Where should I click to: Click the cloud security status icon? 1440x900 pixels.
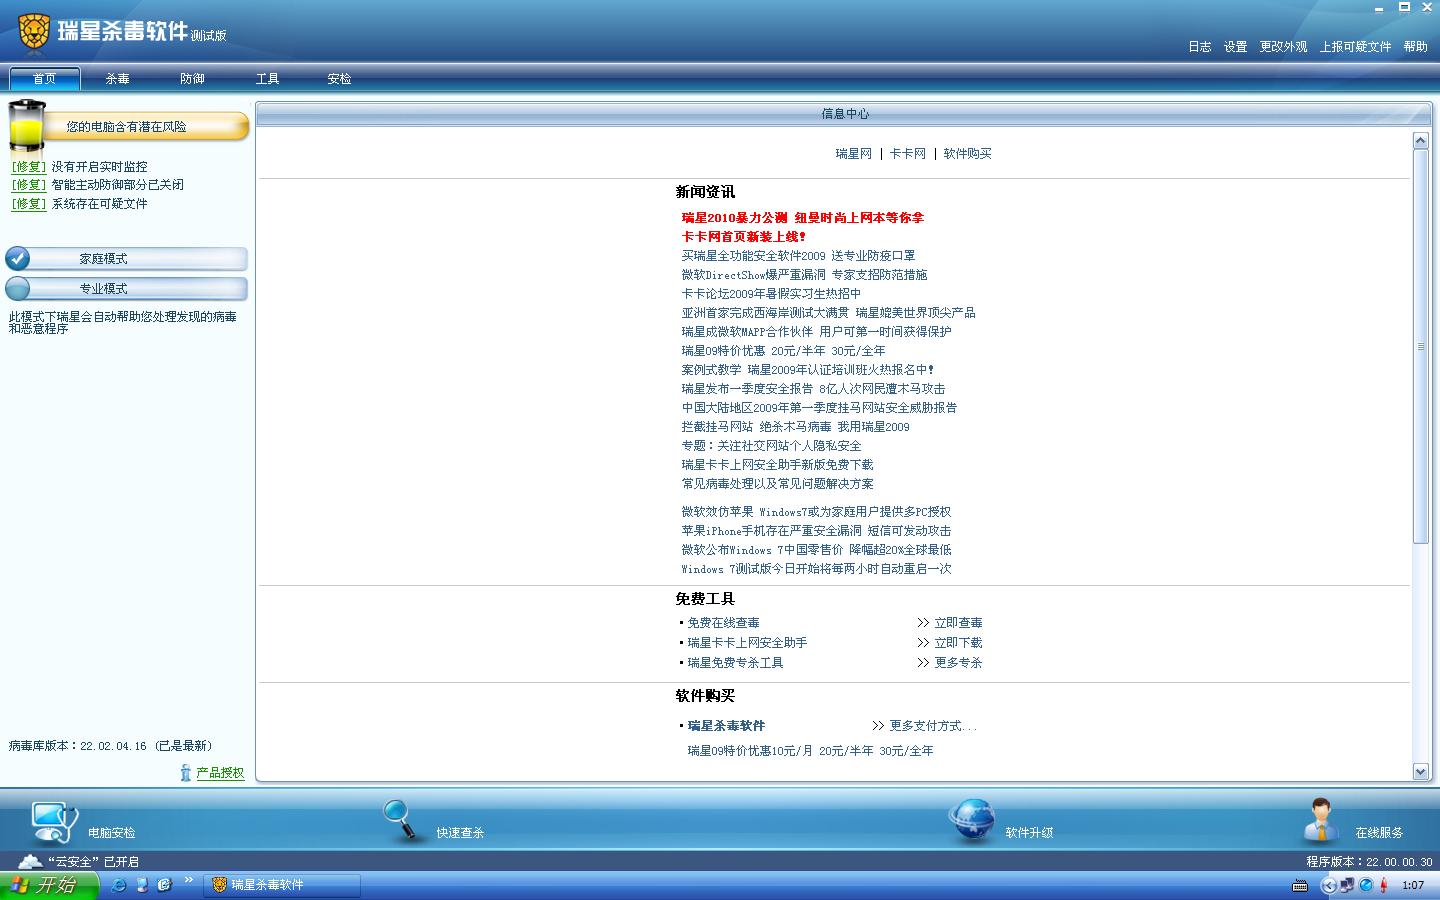coord(31,861)
